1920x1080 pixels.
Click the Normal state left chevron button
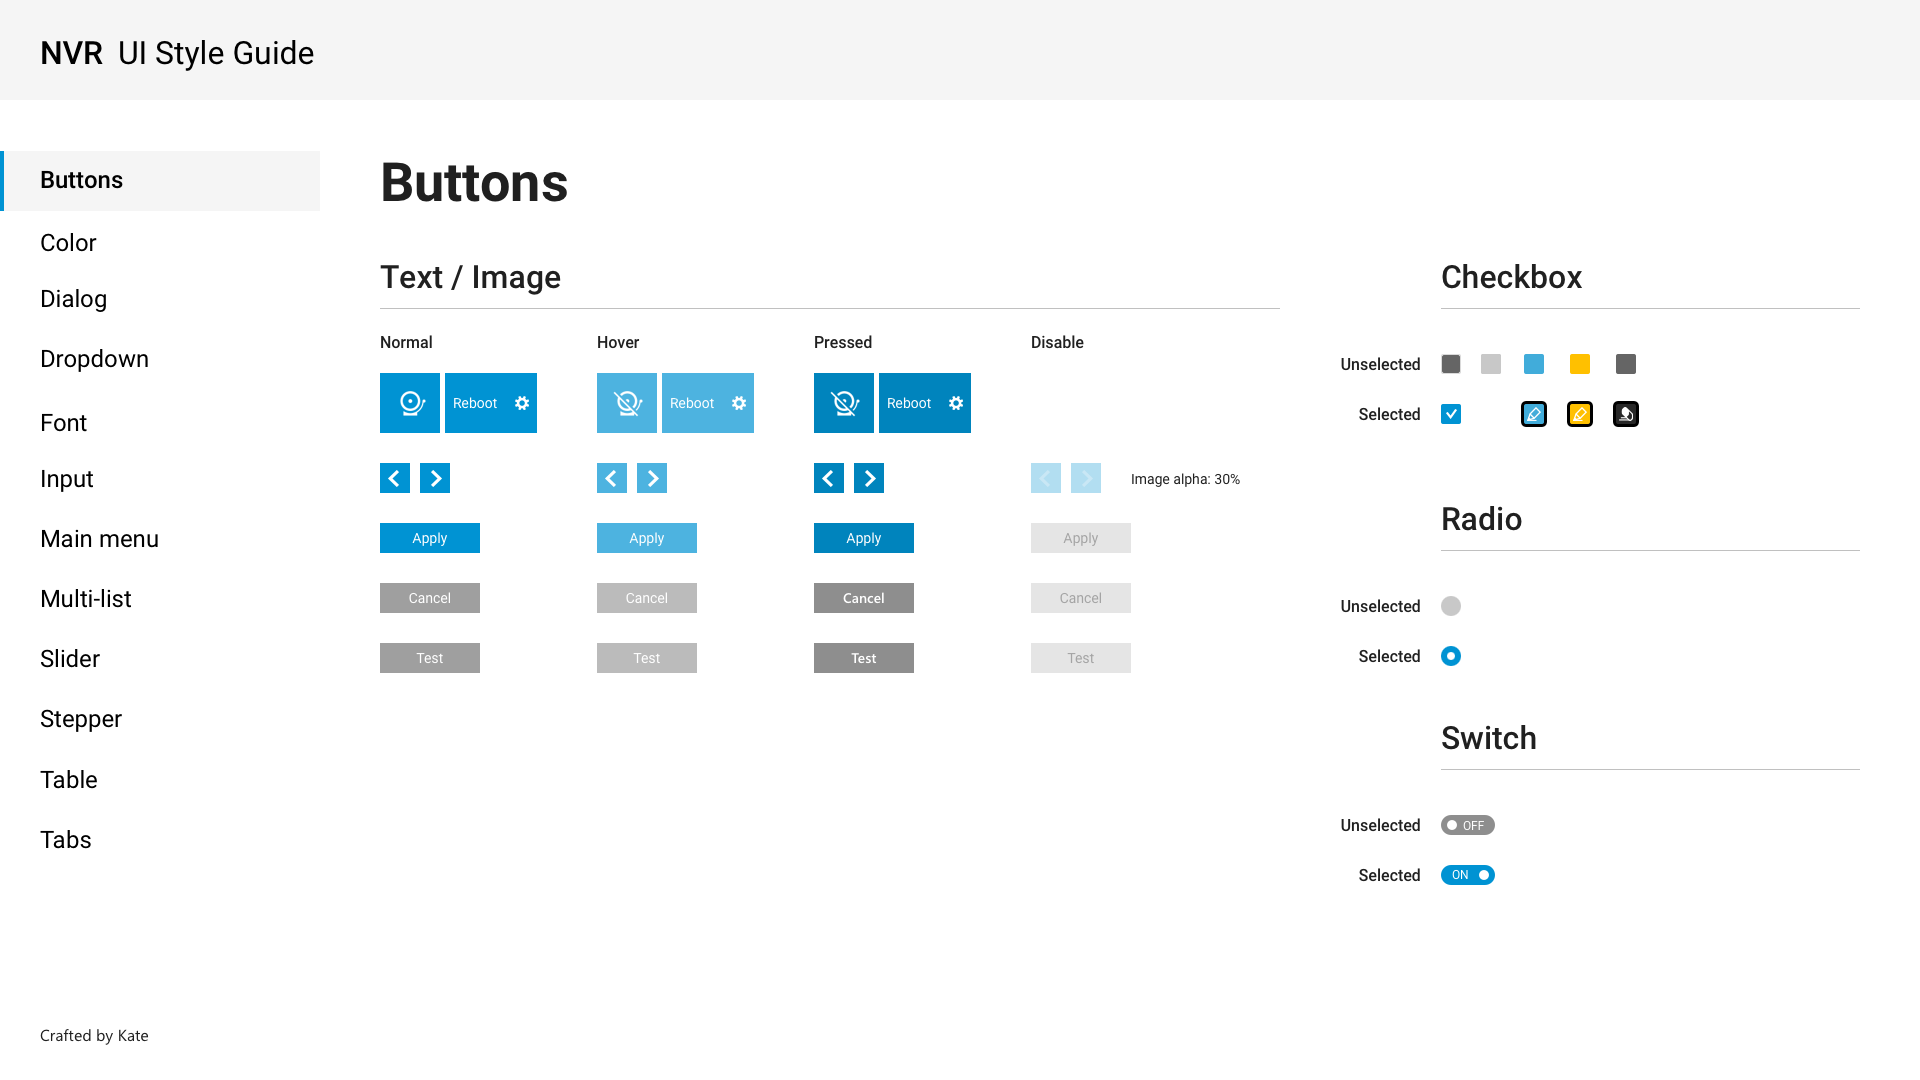point(395,478)
